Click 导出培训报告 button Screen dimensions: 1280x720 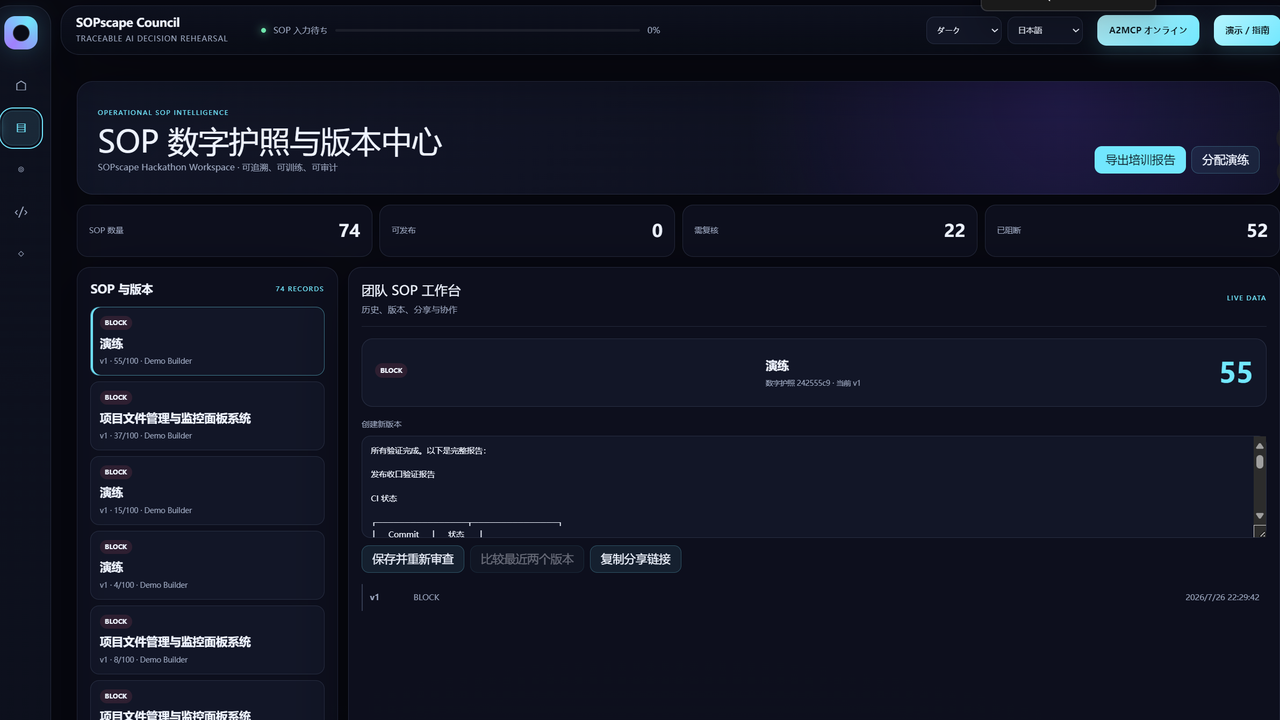pos(1140,160)
